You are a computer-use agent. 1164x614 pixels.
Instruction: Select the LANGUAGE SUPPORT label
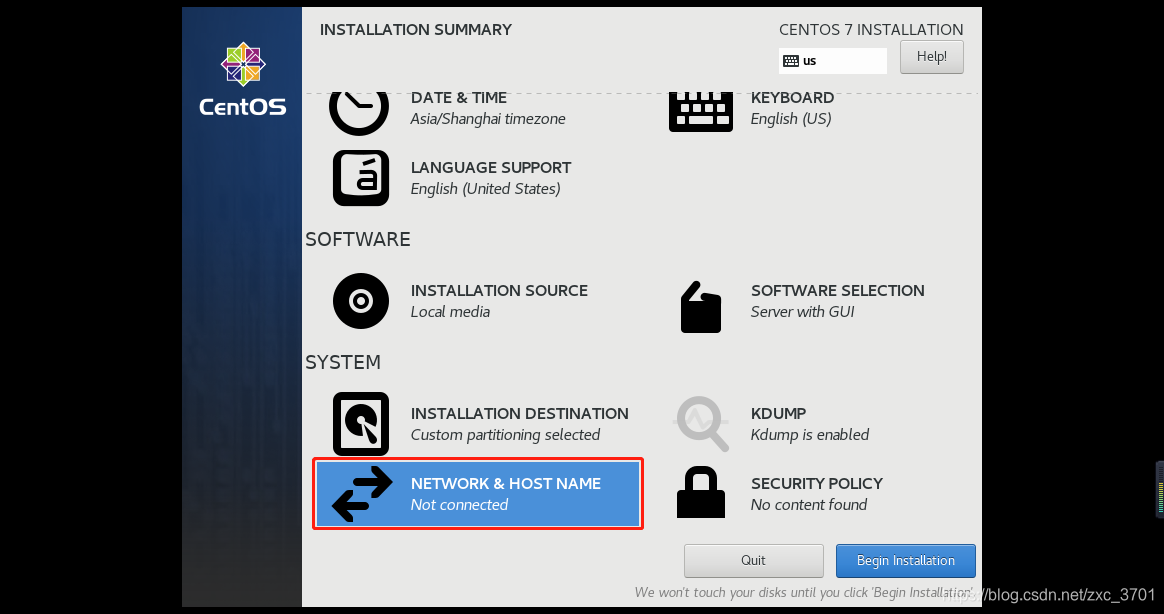click(491, 168)
